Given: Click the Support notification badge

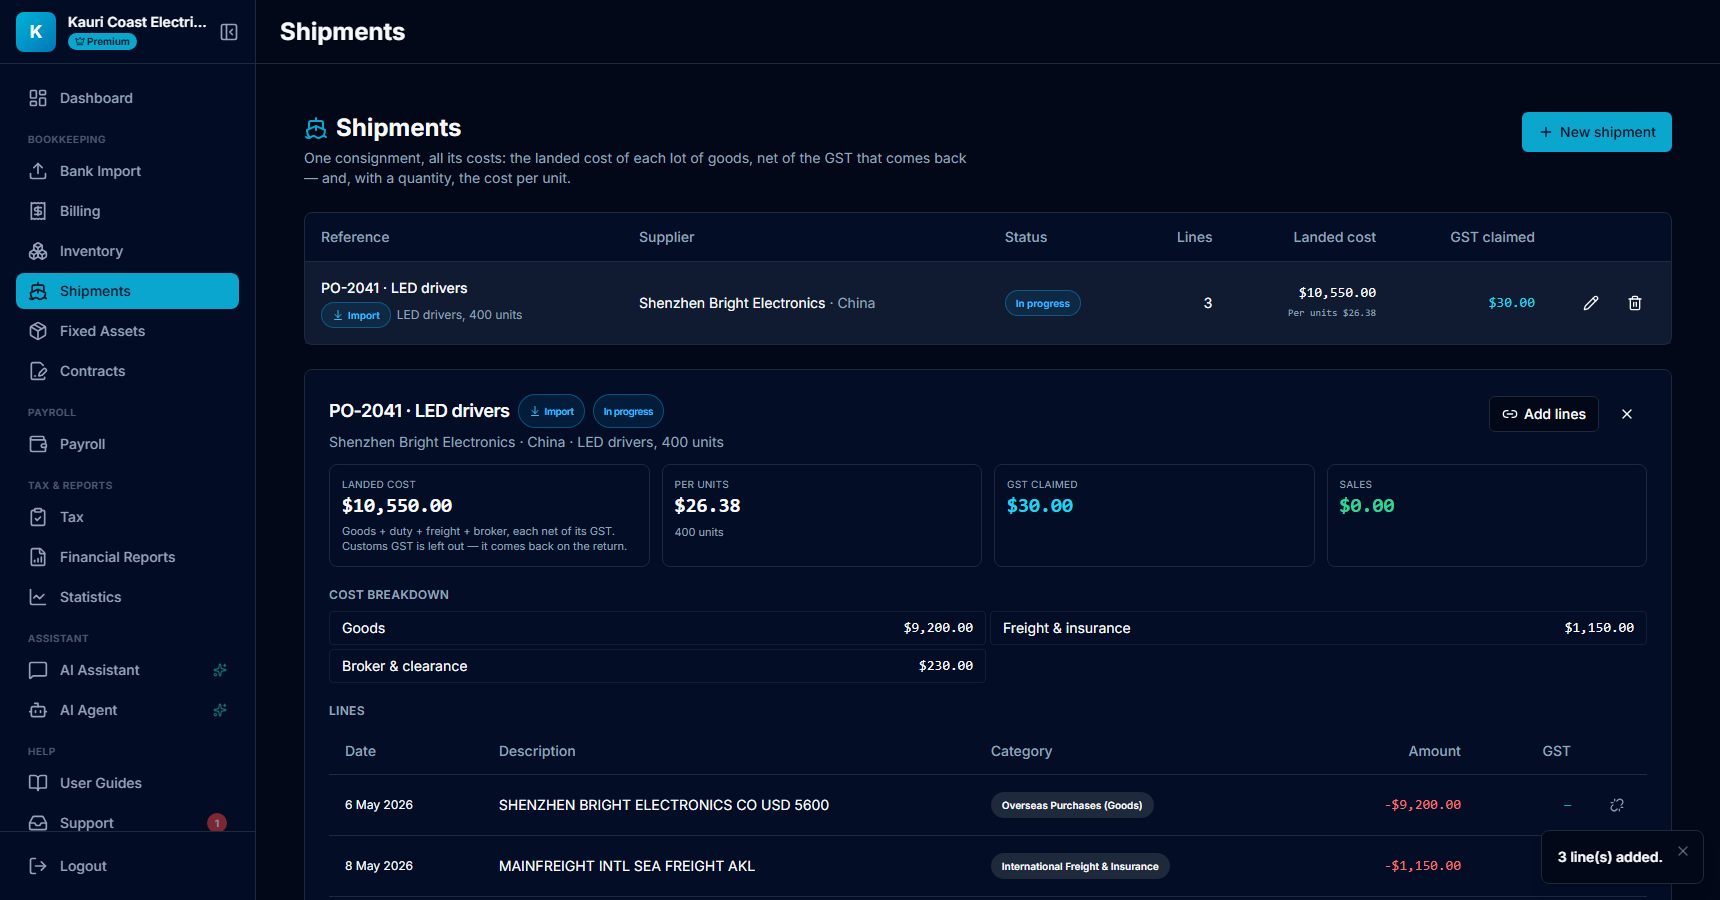Looking at the screenshot, I should click(x=217, y=823).
